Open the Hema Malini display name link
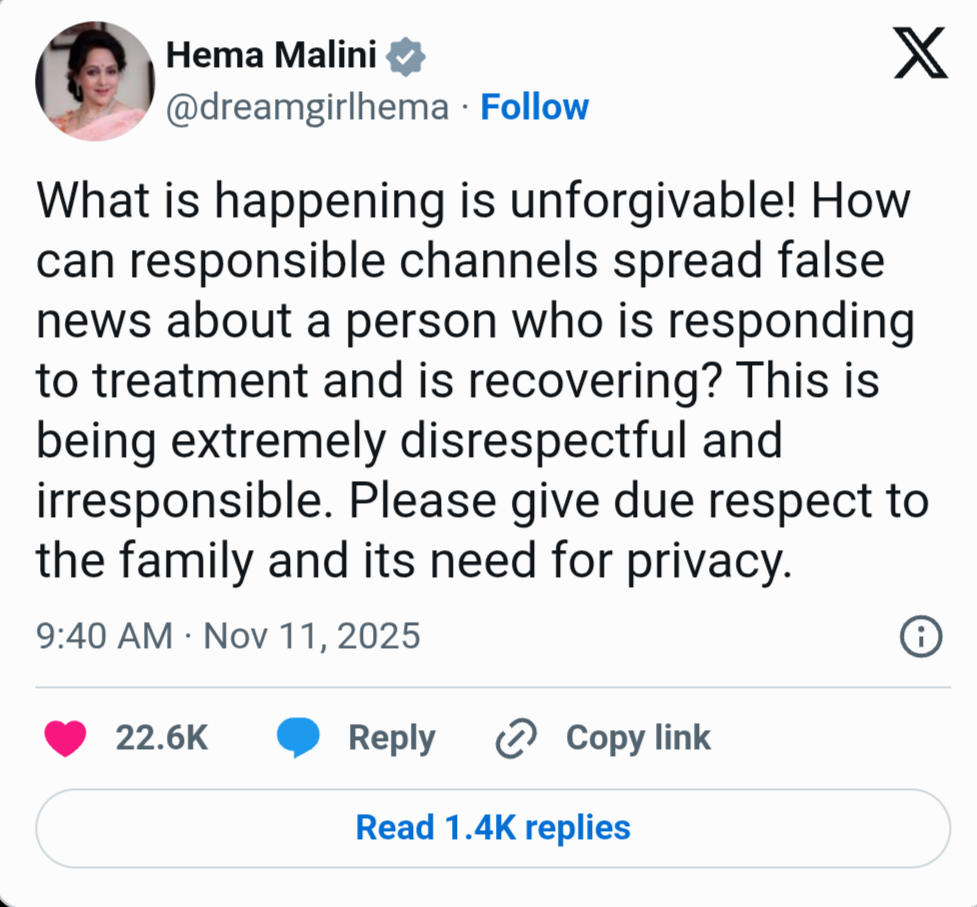Viewport: 977px width, 907px height. pos(270,56)
